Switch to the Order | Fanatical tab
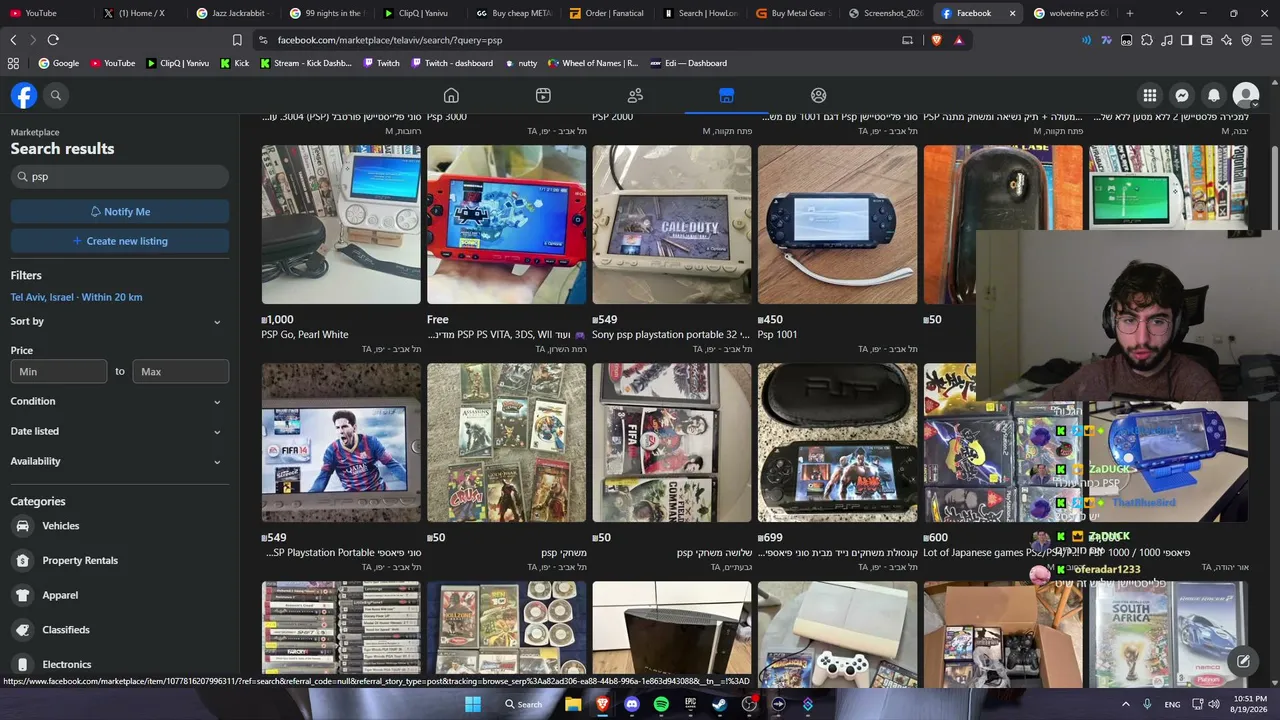 click(x=610, y=13)
